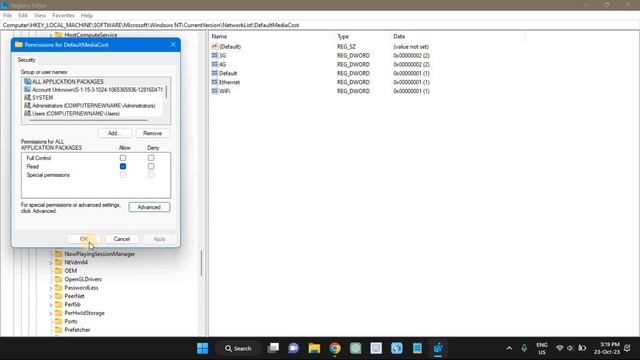Screen dimensions: 640x360
Task: Click the group list vertical scrollbar
Action: coord(166,92)
